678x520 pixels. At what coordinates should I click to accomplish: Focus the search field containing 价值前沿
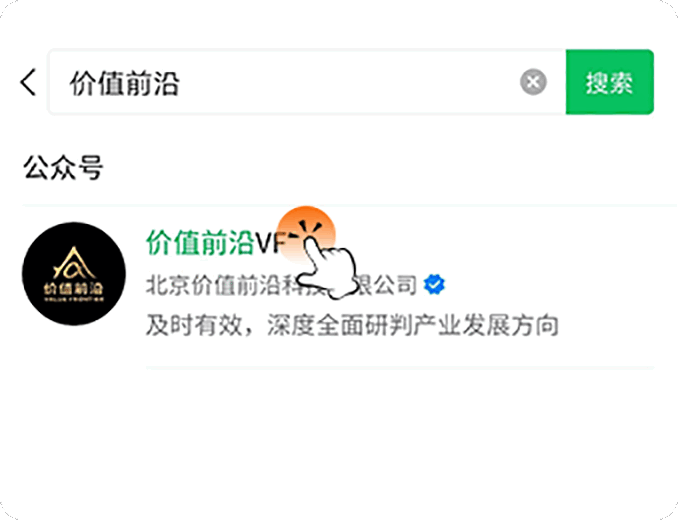click(307, 82)
